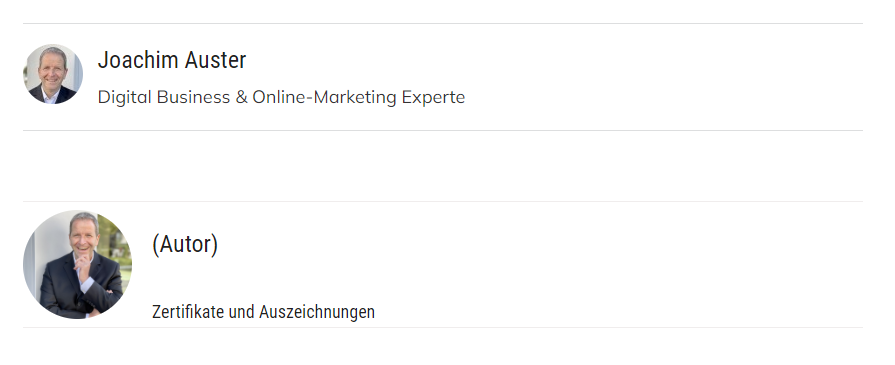Click the word Auszeichnungen
The image size is (895, 365).
pos(317,312)
